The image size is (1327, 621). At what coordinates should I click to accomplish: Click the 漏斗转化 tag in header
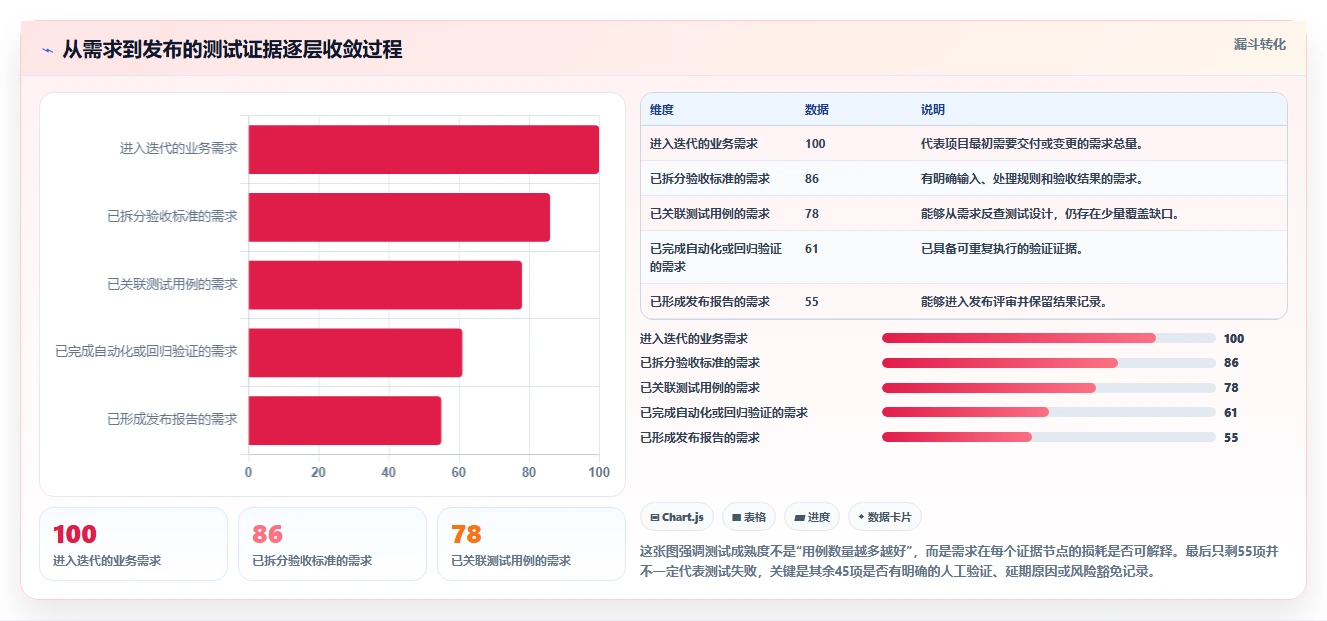(x=1259, y=45)
